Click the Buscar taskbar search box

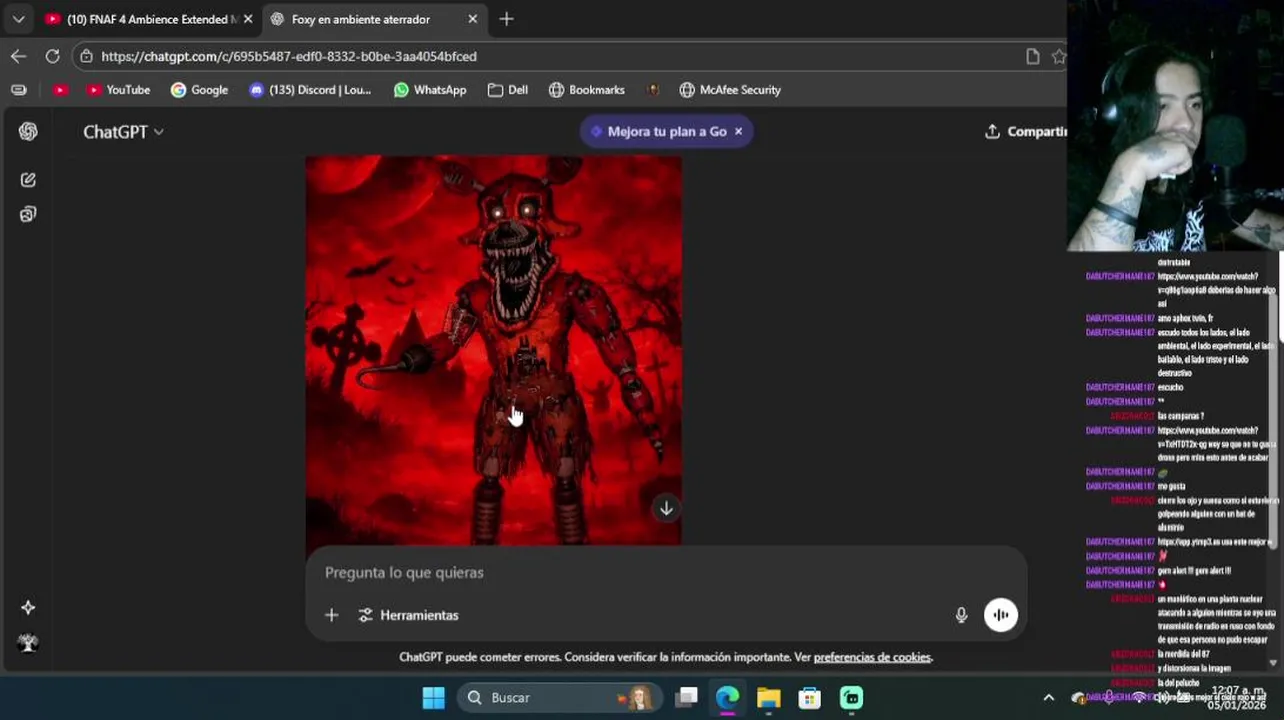click(558, 697)
